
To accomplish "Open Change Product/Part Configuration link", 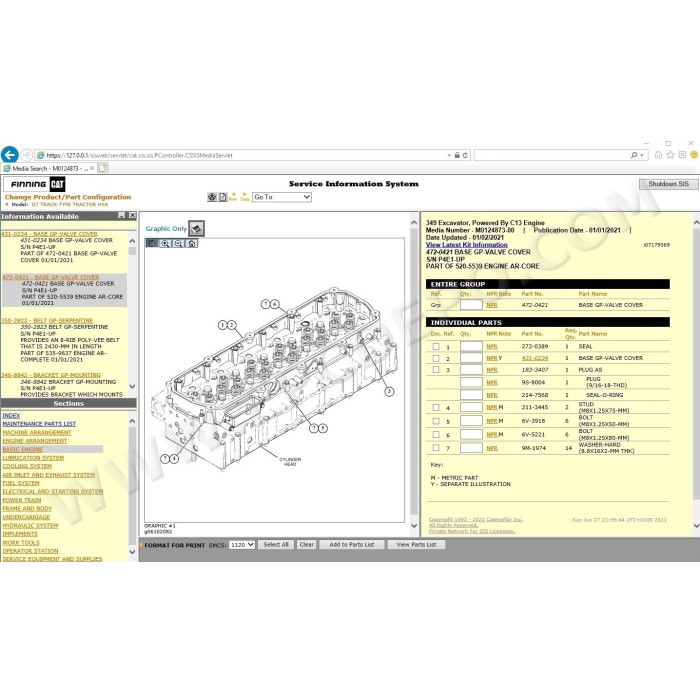I will [68, 197].
